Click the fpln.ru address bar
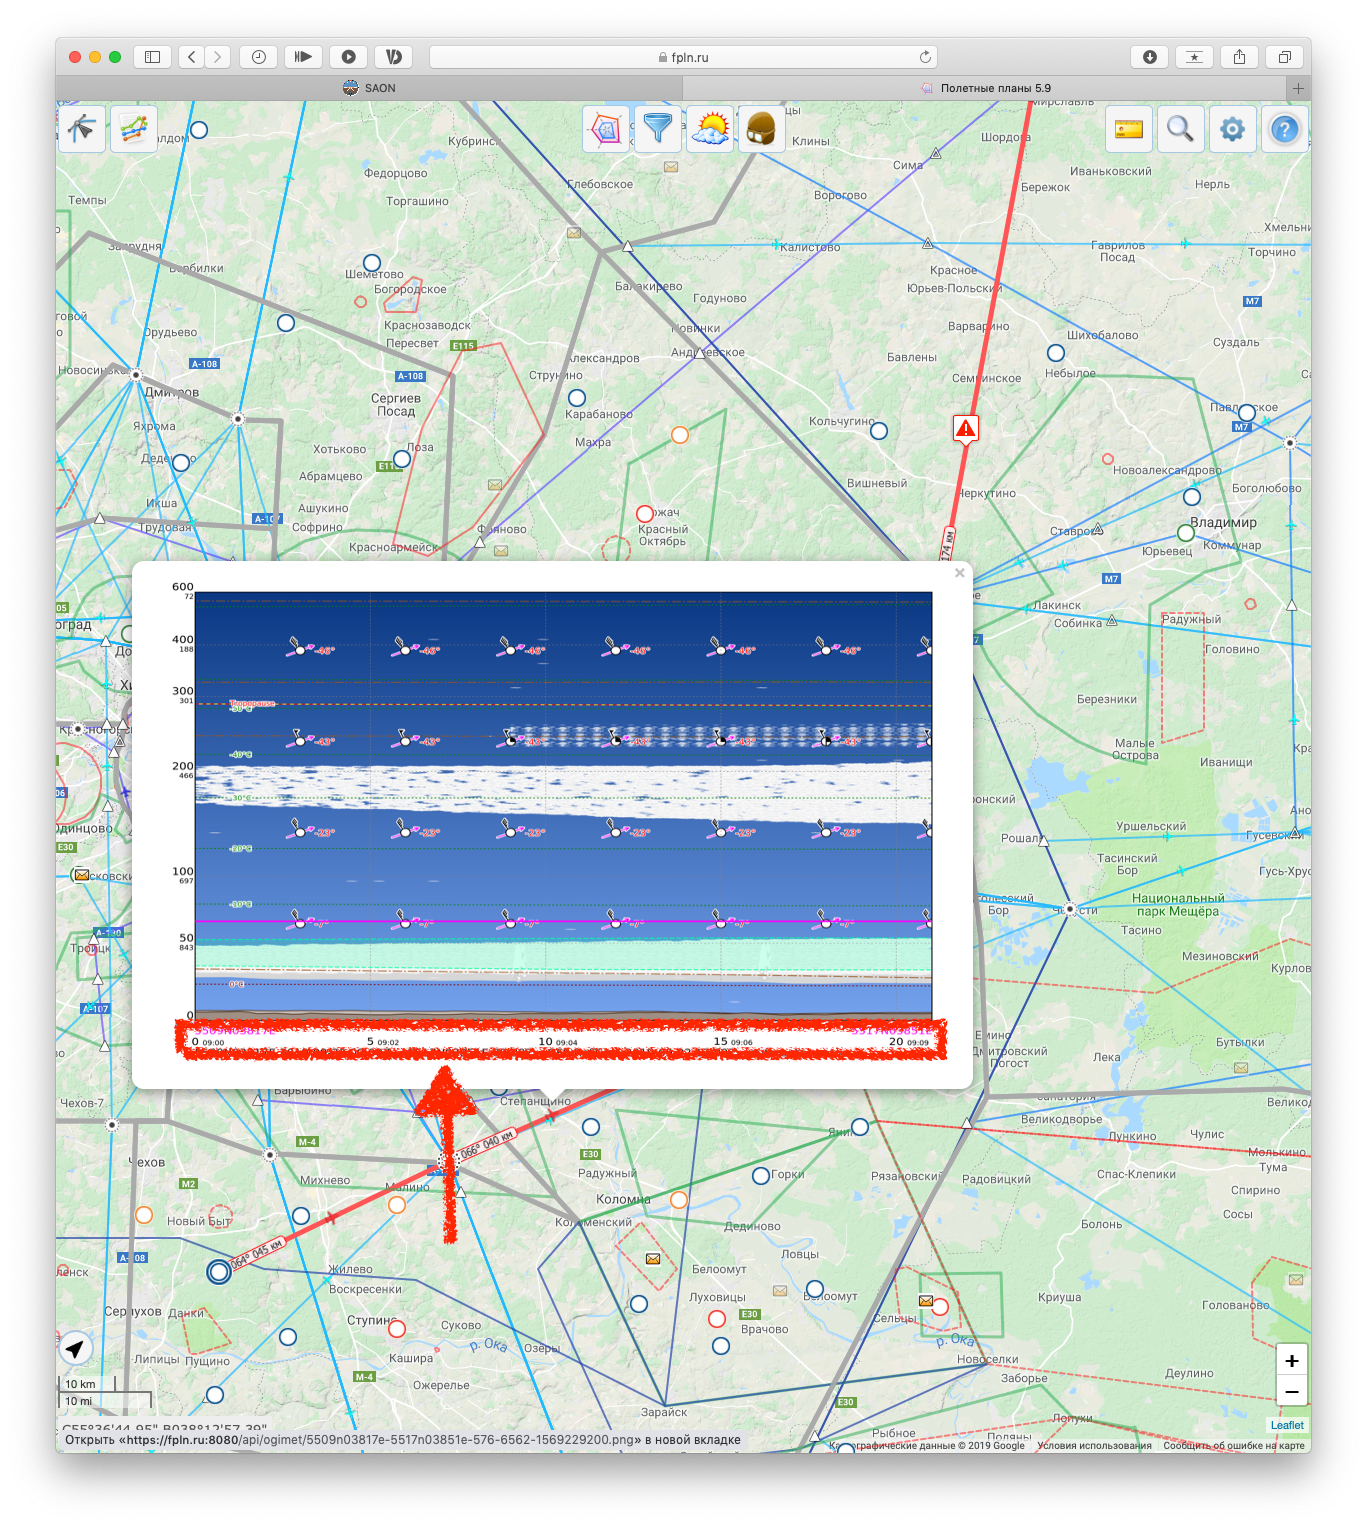Image resolution: width=1367 pixels, height=1527 pixels. point(683,57)
